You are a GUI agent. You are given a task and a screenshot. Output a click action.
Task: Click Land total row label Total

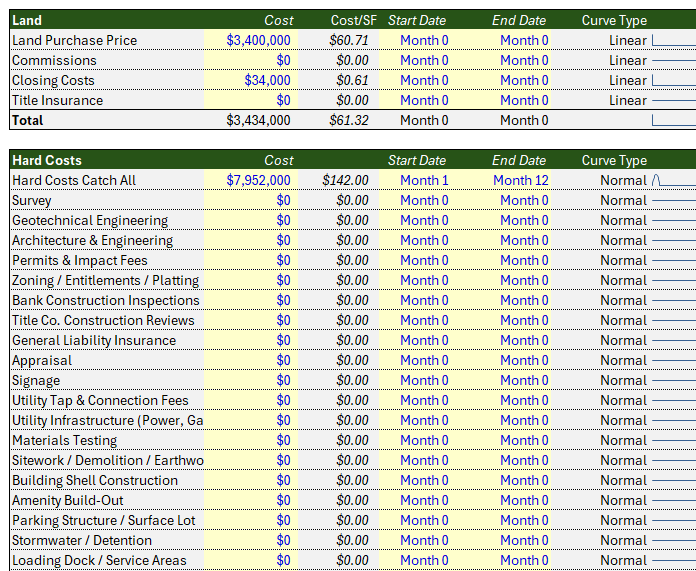tap(28, 120)
